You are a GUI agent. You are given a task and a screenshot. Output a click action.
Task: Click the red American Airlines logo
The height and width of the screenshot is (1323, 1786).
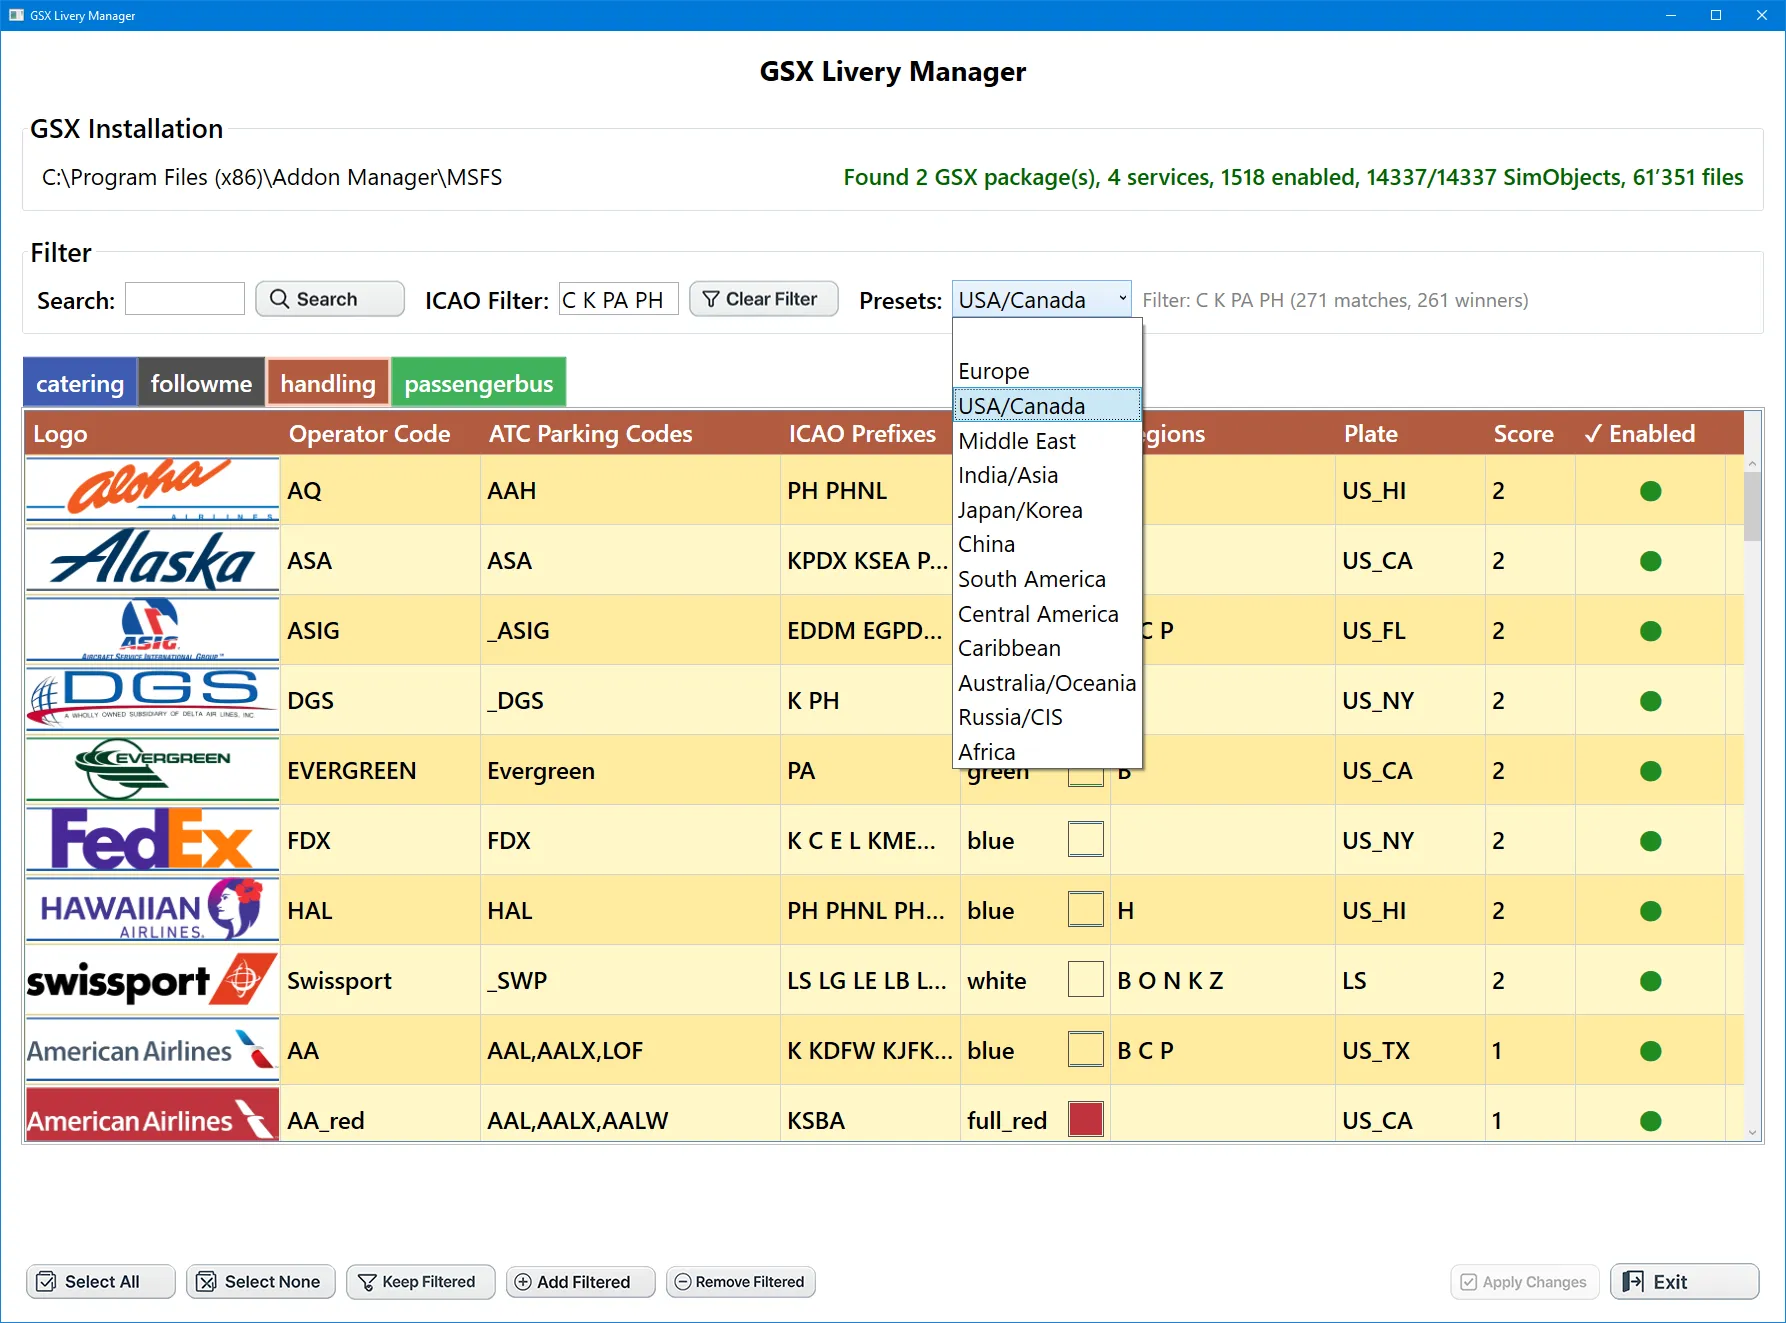152,1120
